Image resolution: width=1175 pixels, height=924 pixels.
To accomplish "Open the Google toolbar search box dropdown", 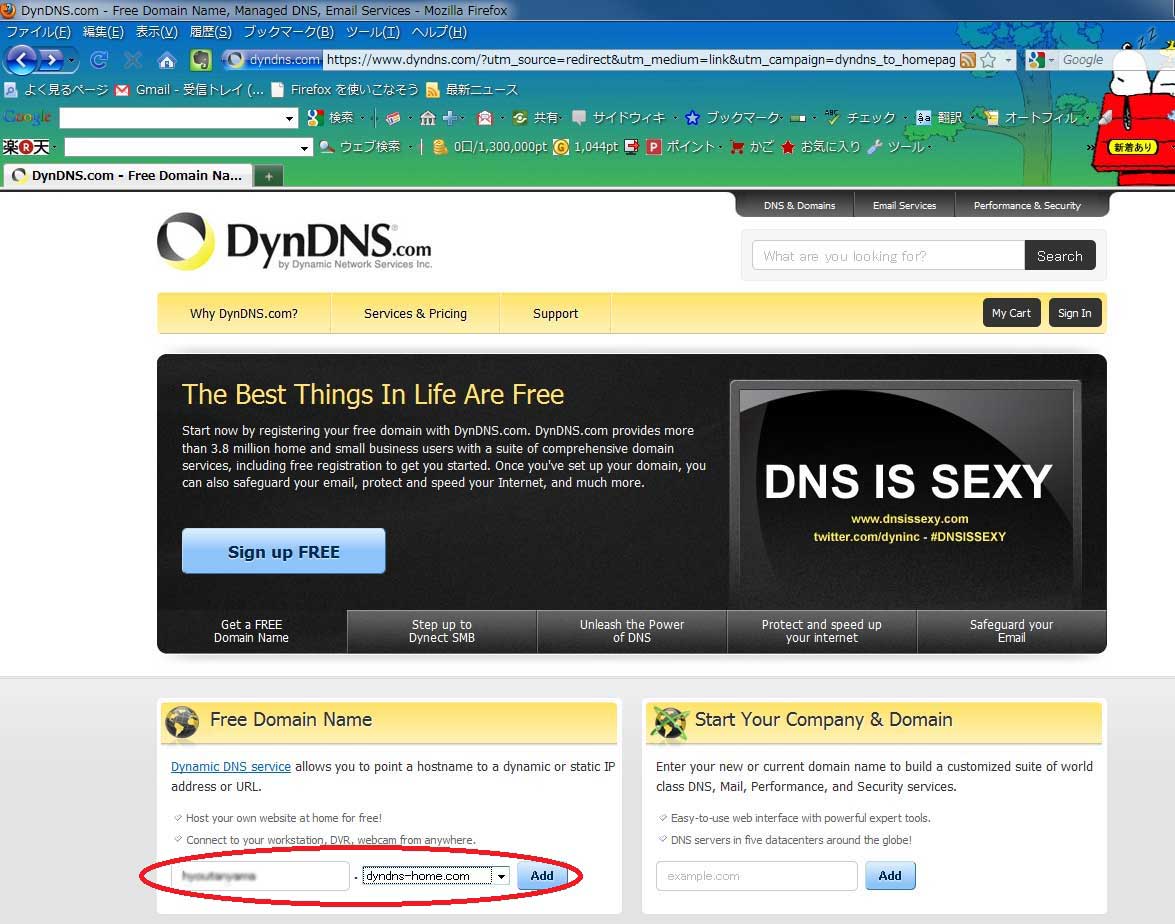I will pyautogui.click(x=290, y=119).
